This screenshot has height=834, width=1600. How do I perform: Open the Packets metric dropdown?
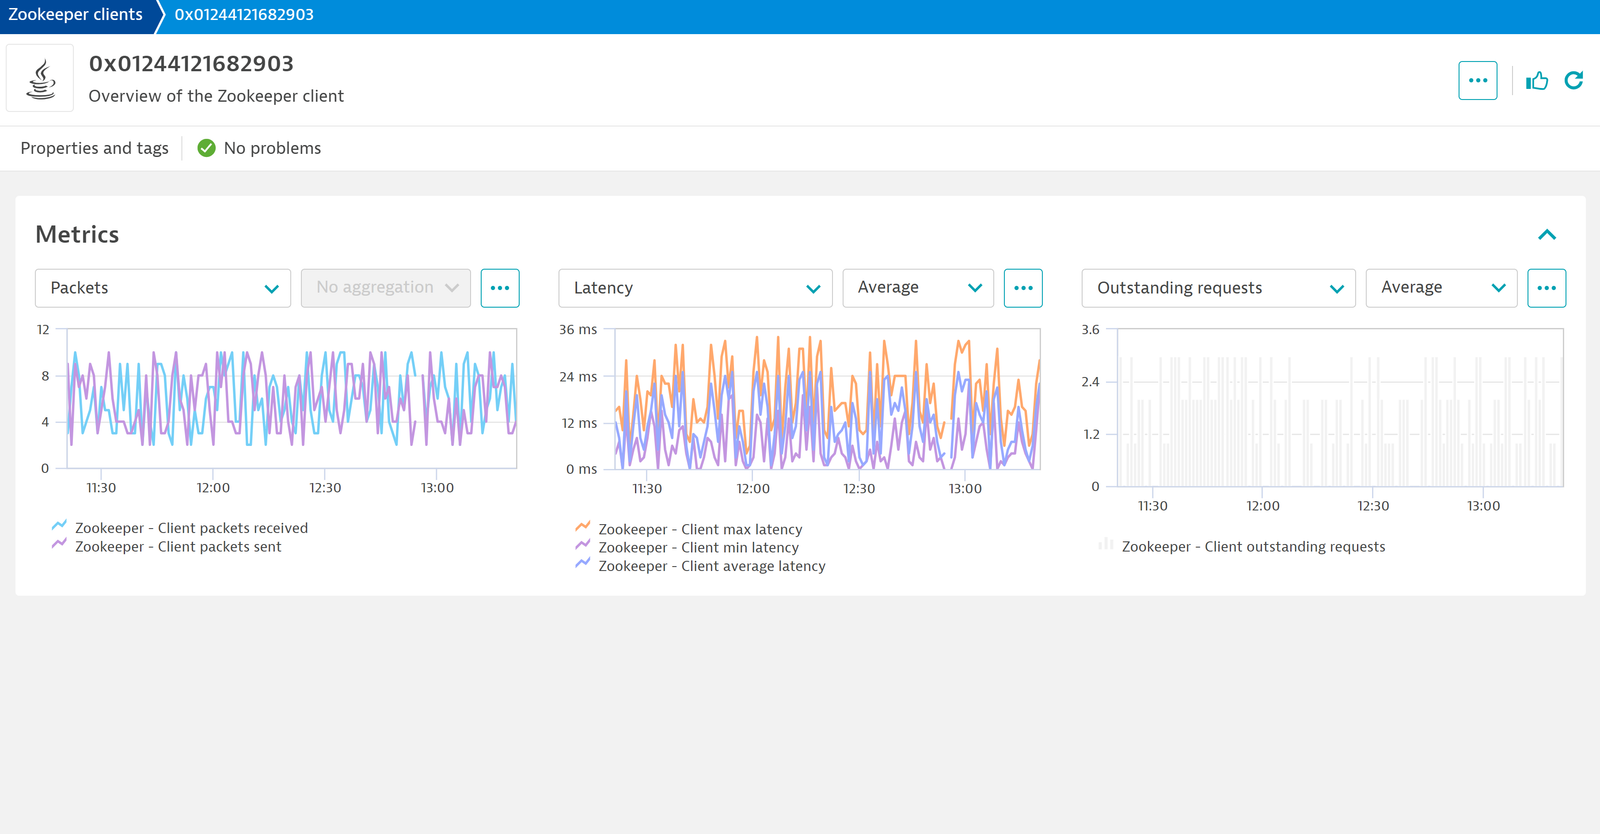(163, 288)
